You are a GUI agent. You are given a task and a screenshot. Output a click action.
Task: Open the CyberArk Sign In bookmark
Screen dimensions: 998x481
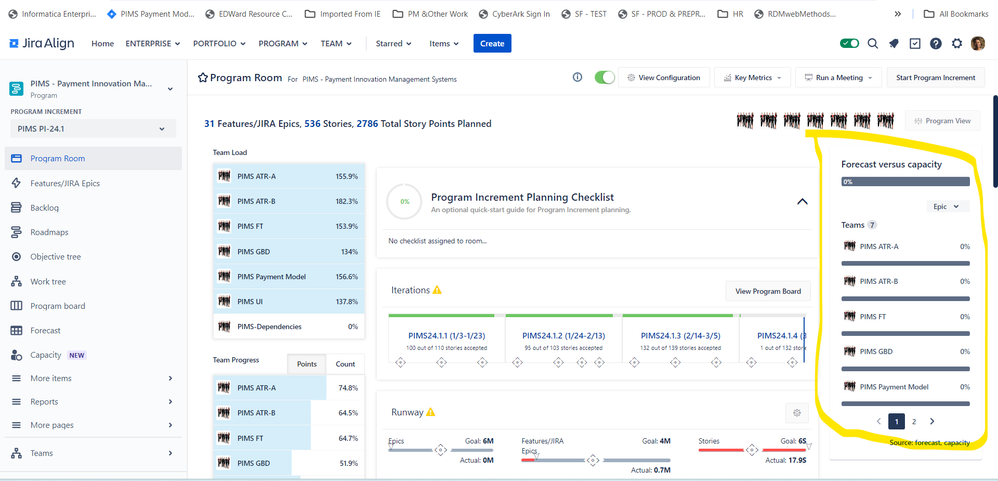[514, 13]
